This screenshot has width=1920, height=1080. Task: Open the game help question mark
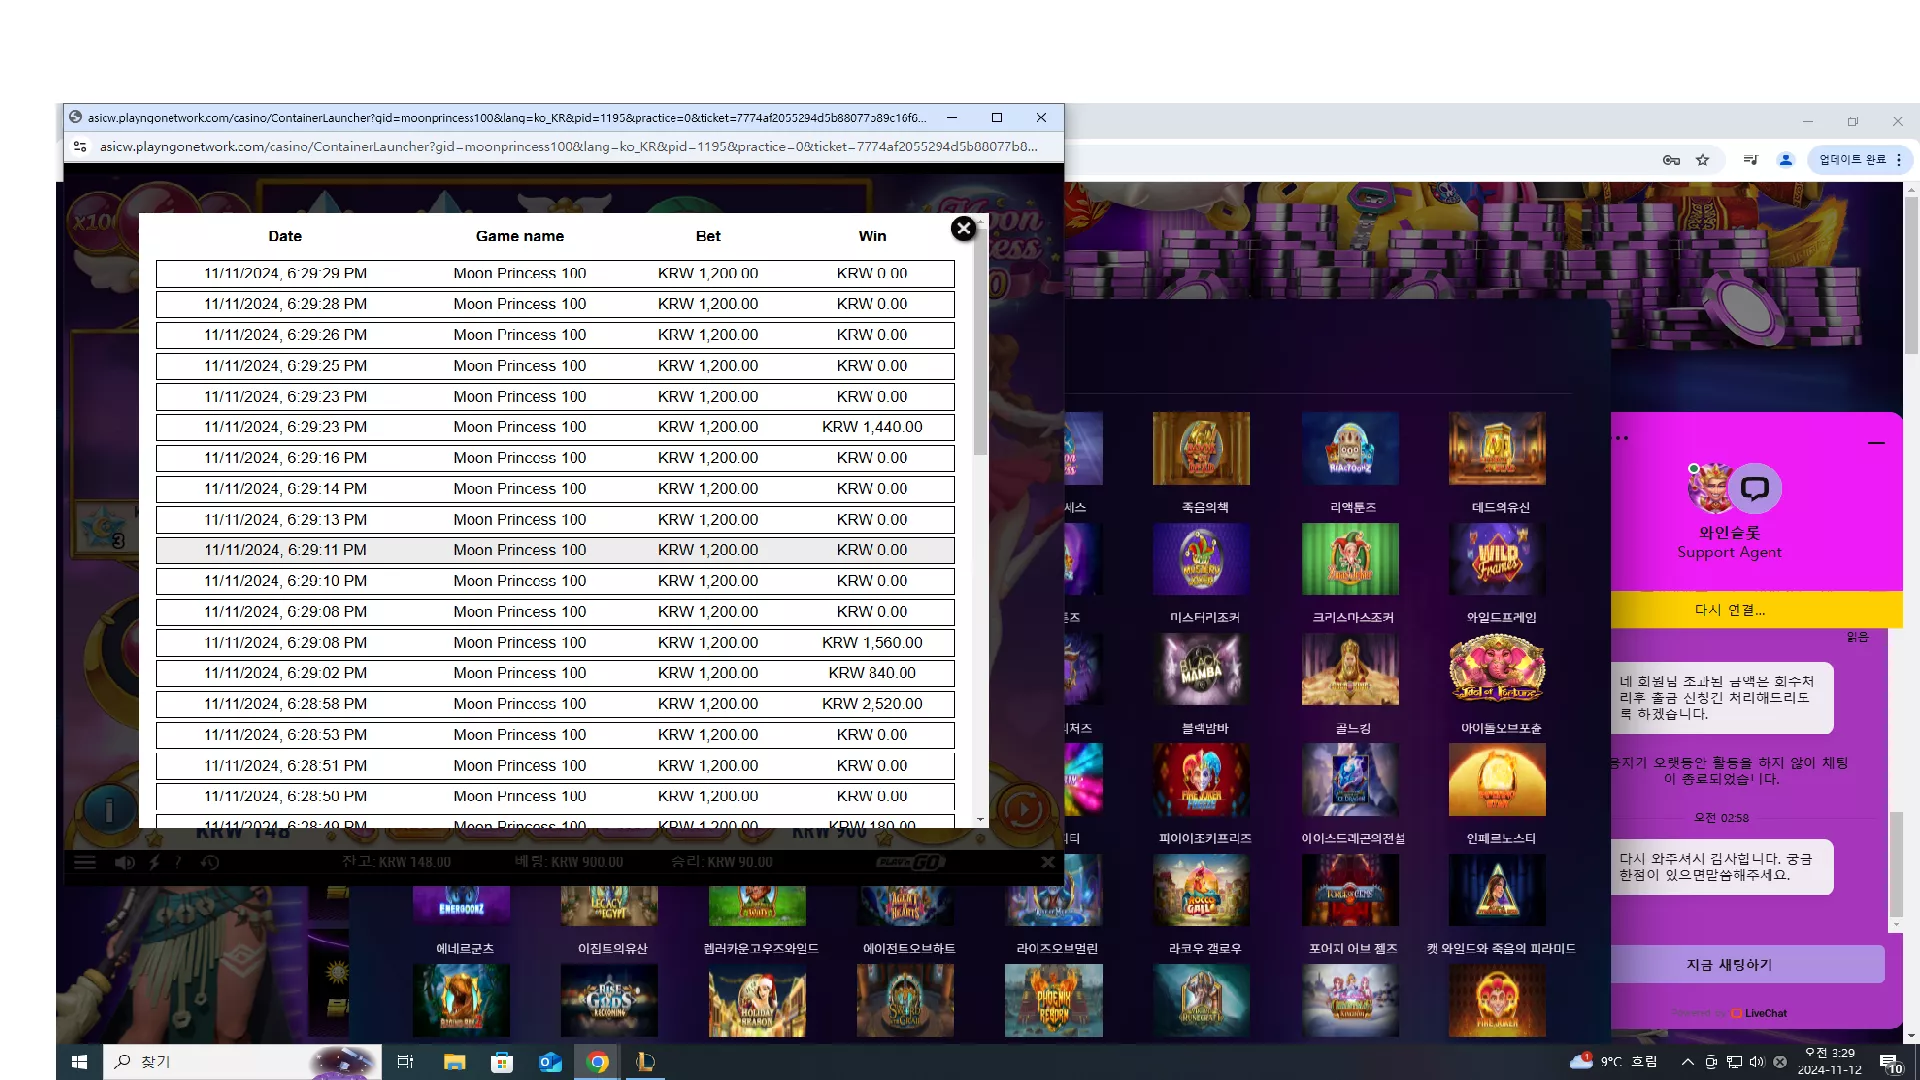coord(179,862)
